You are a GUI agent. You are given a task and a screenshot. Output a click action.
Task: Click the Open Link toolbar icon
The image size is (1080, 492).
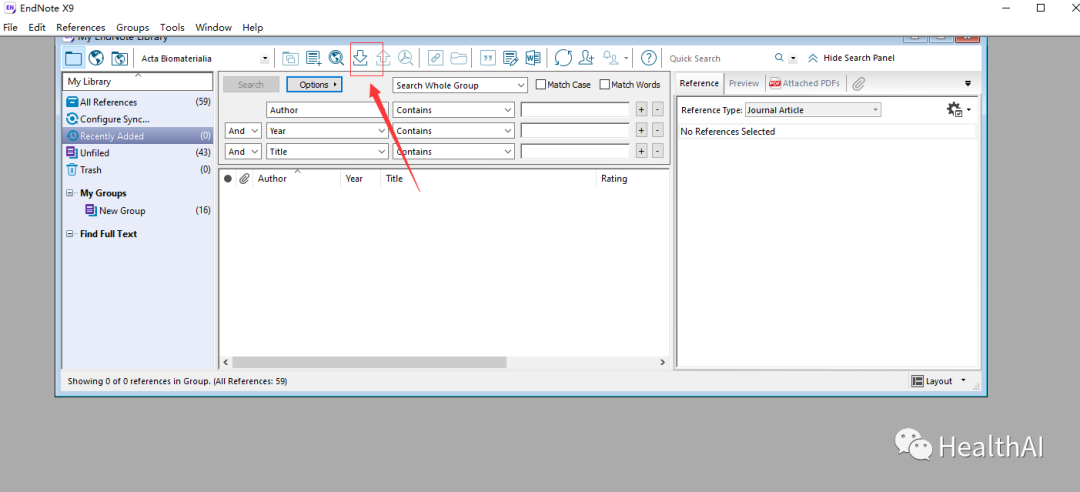pyautogui.click(x=435, y=59)
